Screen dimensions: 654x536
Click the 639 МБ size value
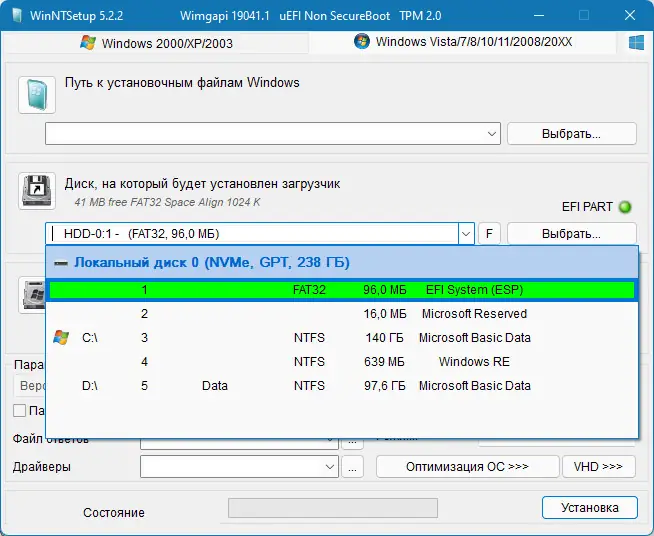(384, 362)
